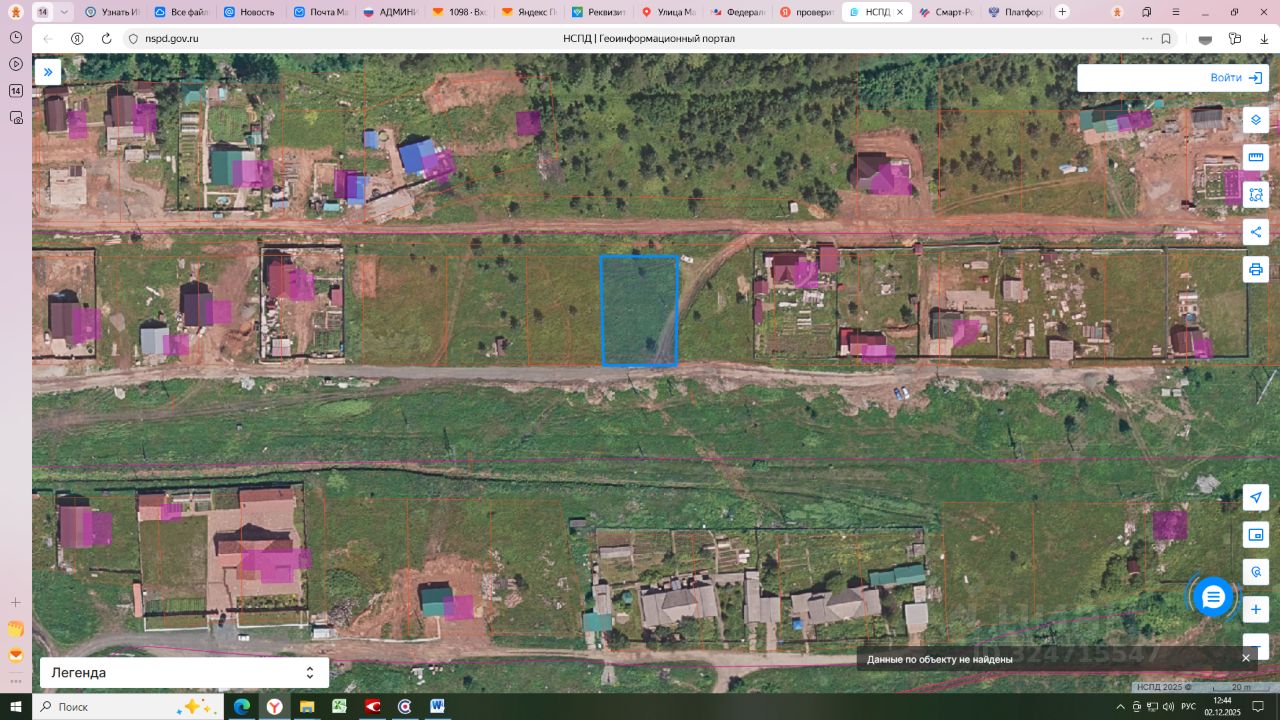Bookmark this page
This screenshot has width=1280, height=720.
(x=1166, y=38)
